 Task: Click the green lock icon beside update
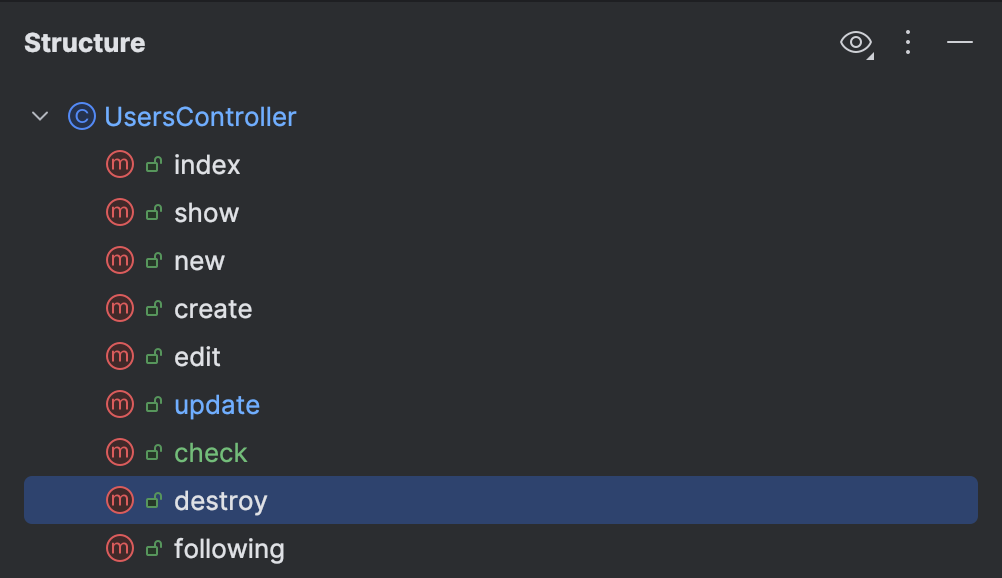point(154,404)
